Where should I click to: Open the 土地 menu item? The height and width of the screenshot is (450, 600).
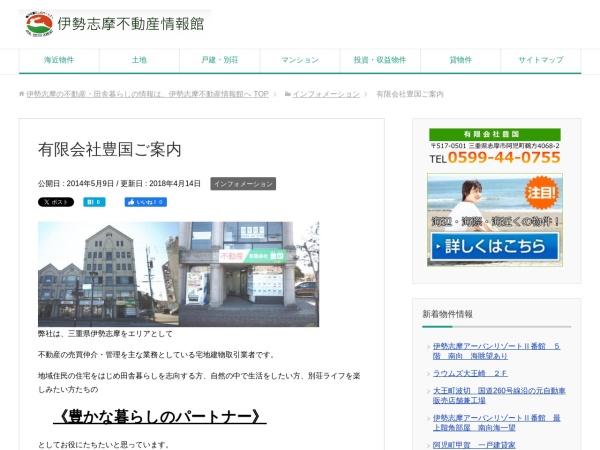(x=139, y=60)
